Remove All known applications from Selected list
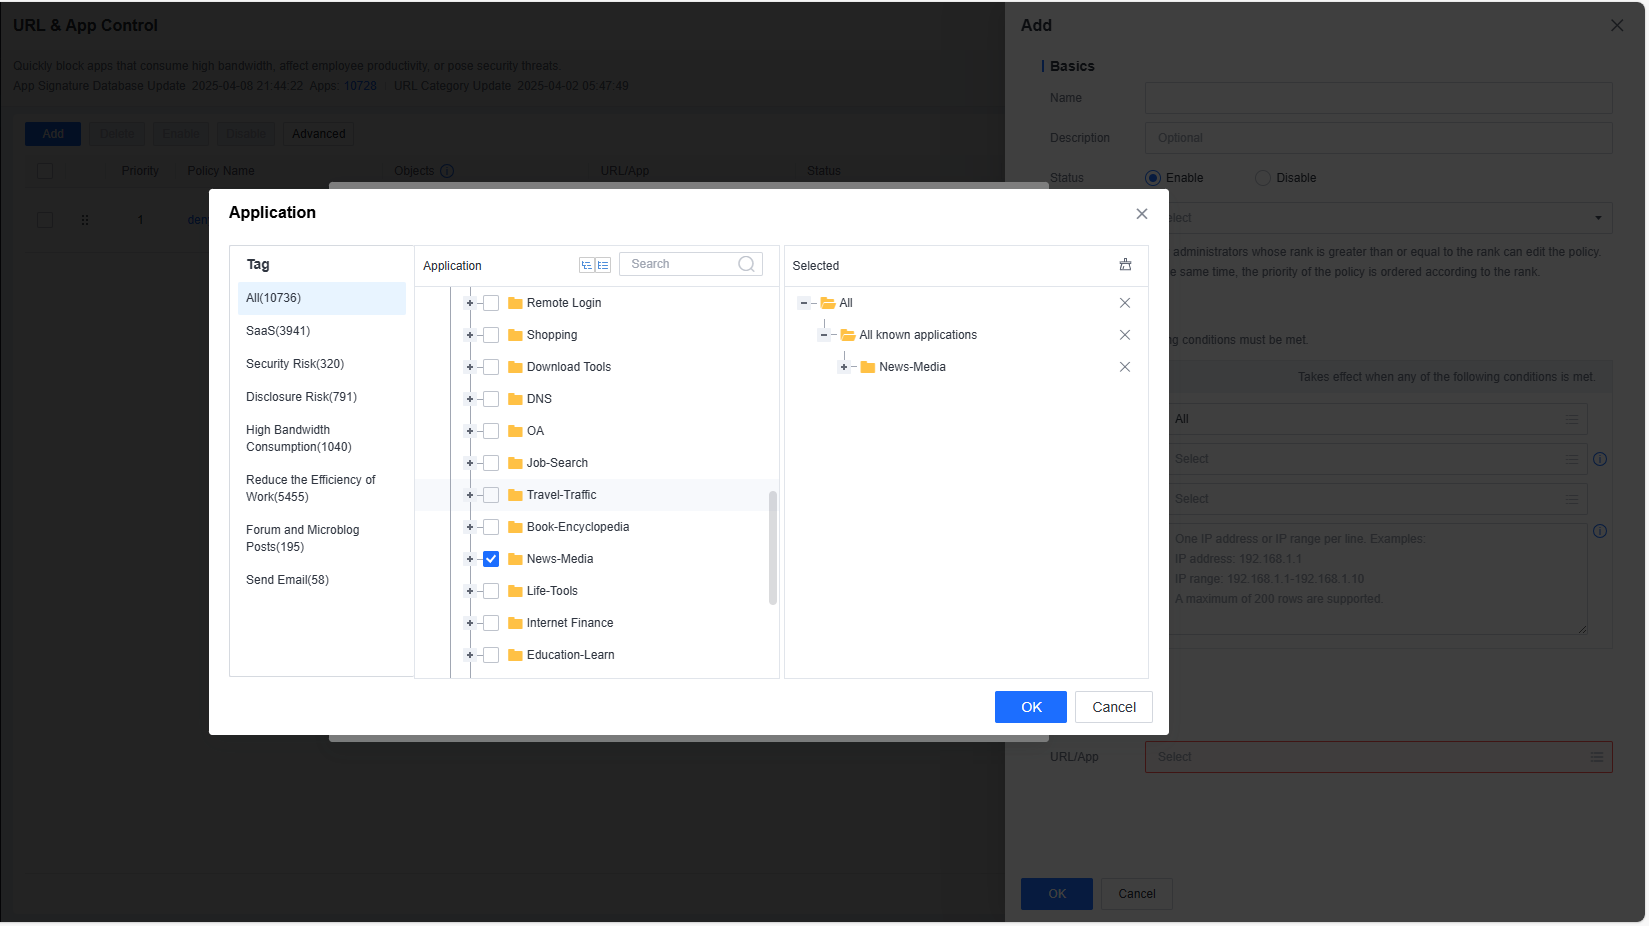Image resolution: width=1649 pixels, height=926 pixels. [1125, 335]
